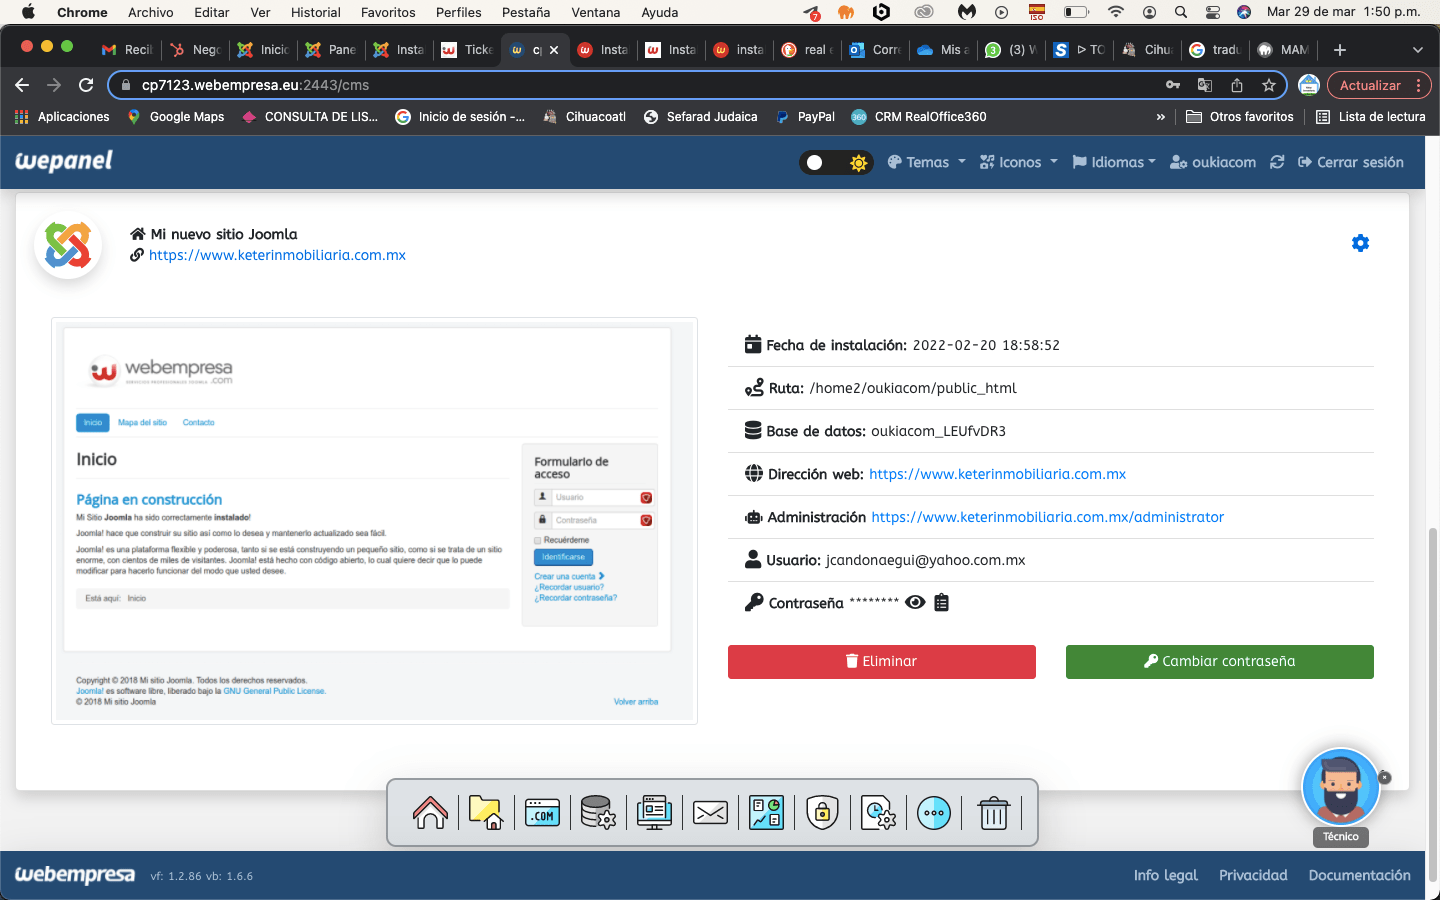Open the more options dots icon in dock
The width and height of the screenshot is (1440, 900).
(x=934, y=813)
